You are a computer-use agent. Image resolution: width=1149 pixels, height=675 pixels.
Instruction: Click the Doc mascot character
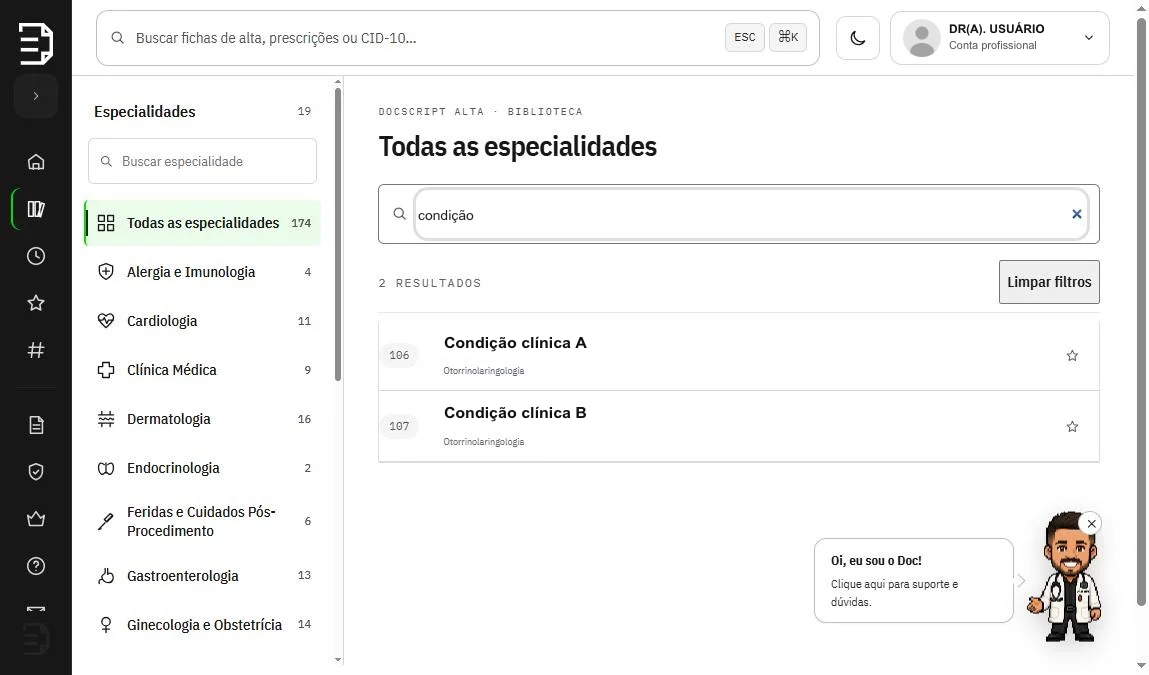(x=1067, y=579)
